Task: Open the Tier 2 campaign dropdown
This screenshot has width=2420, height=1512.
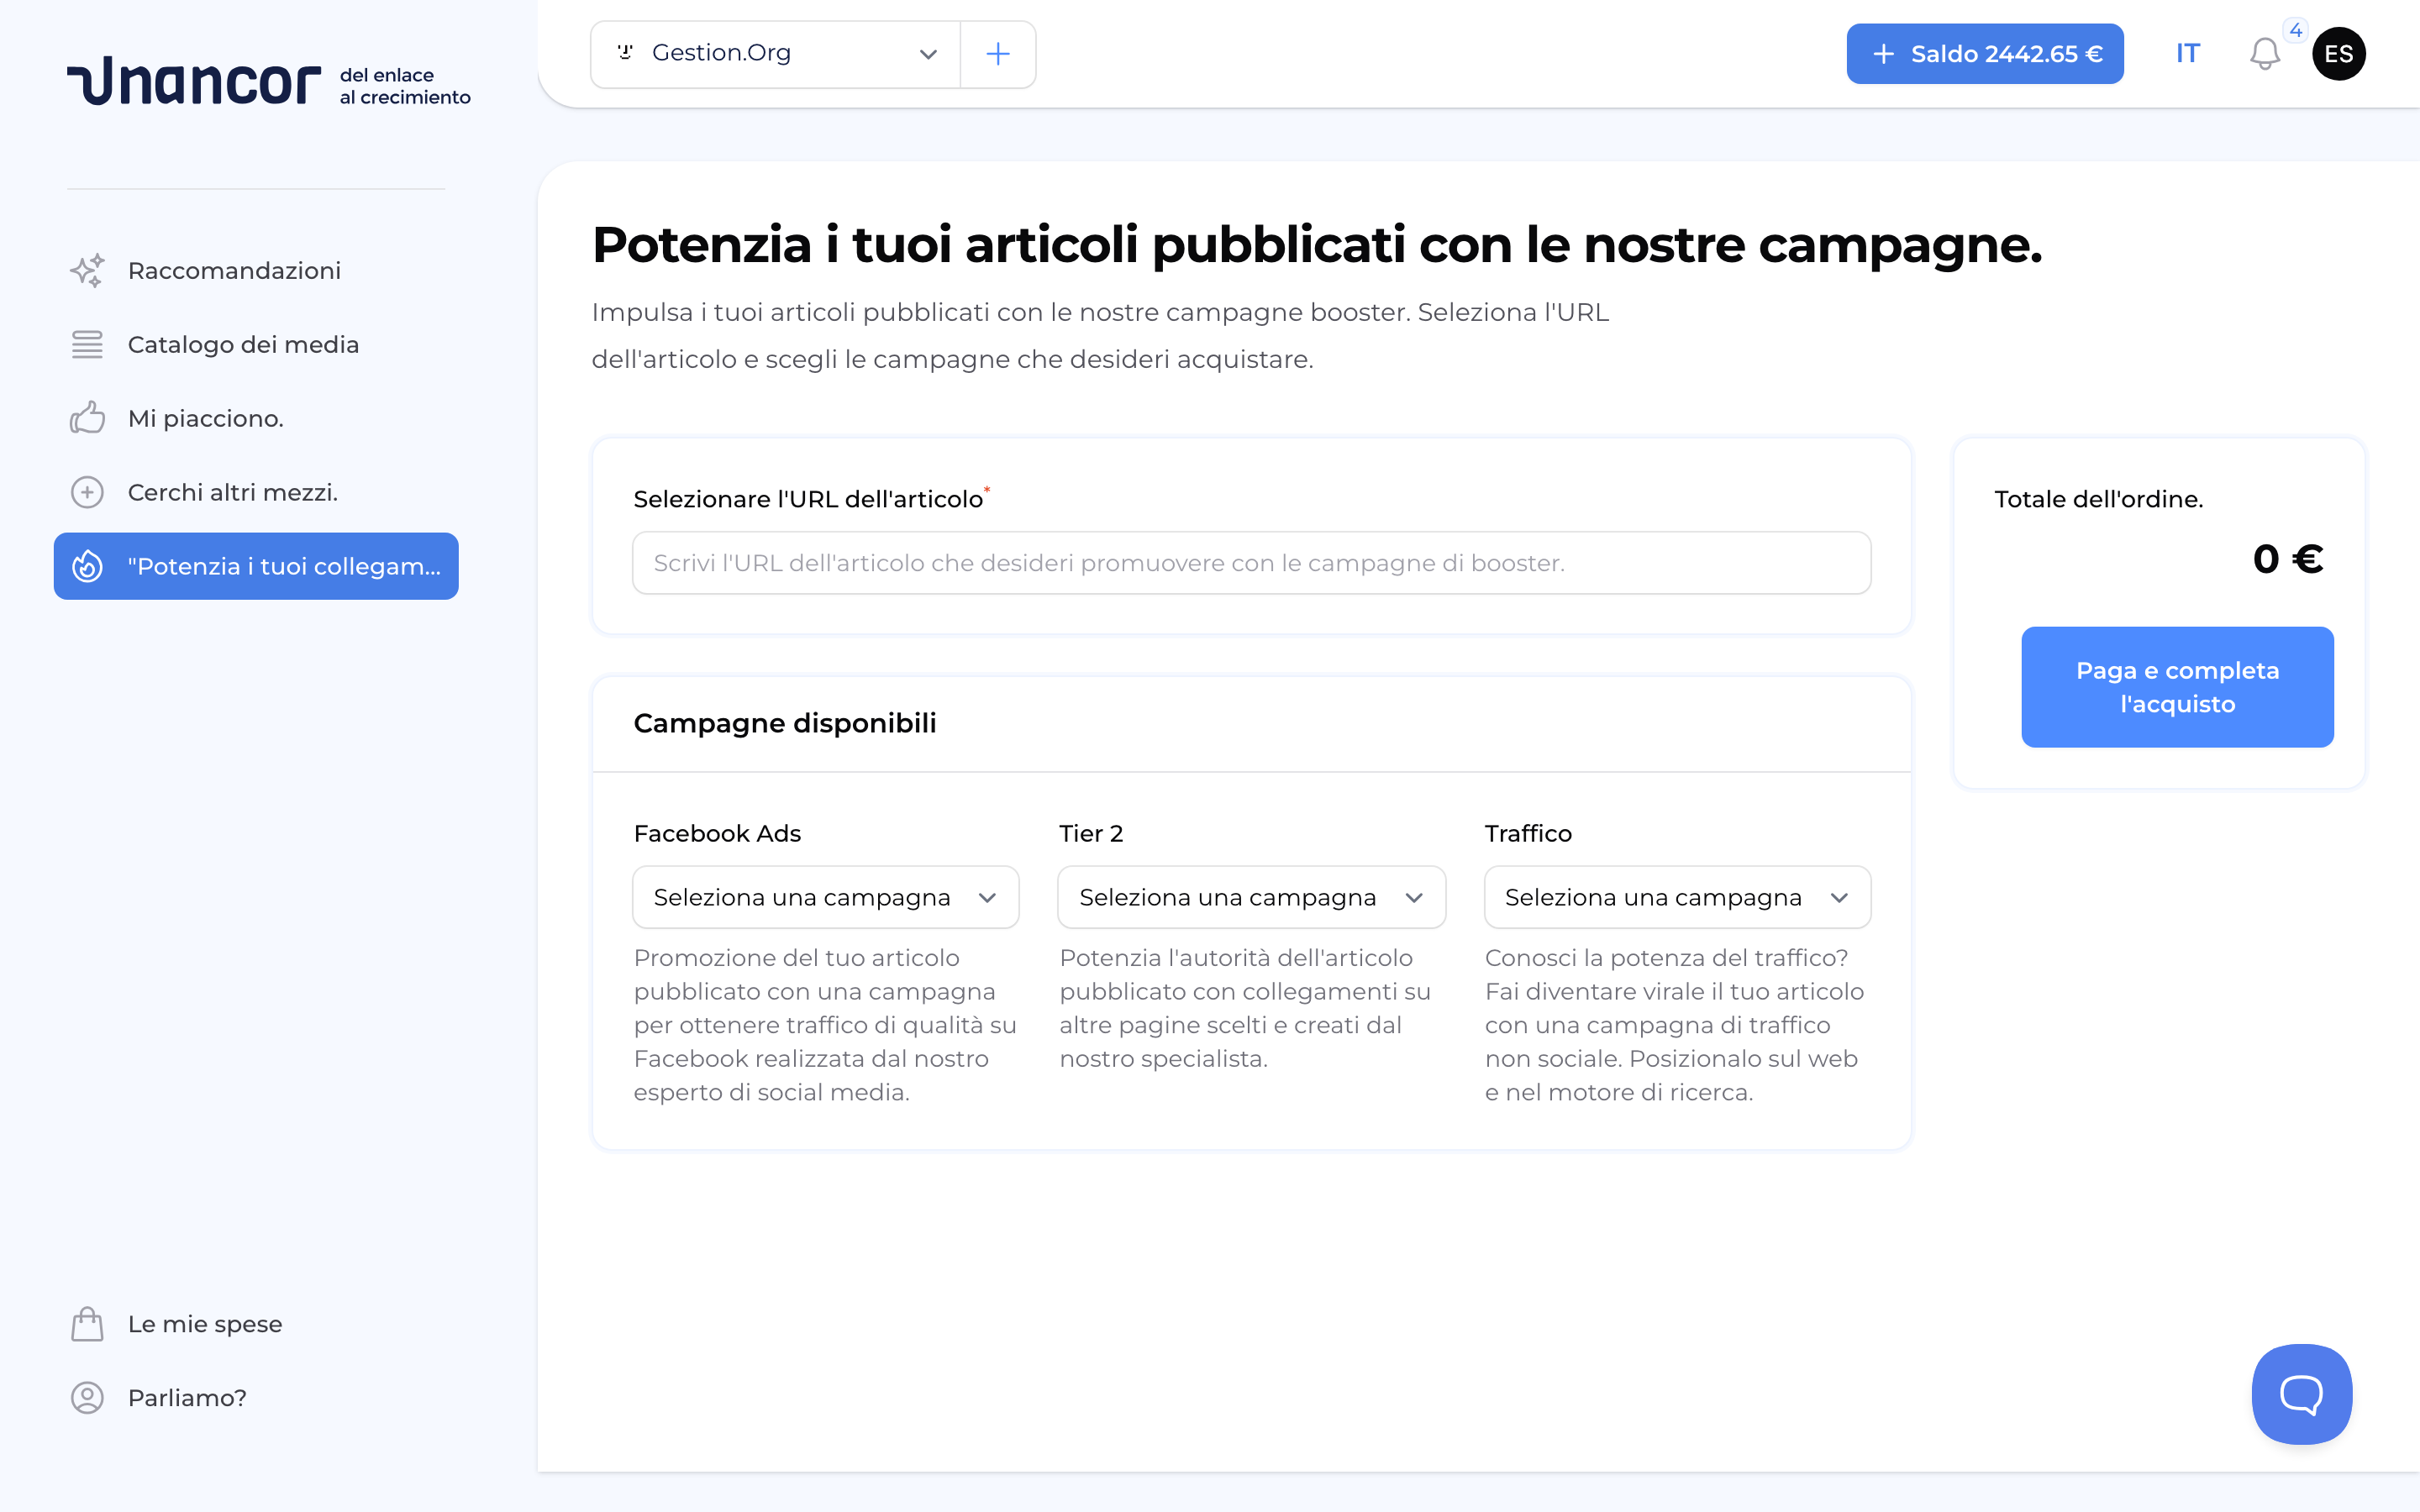Action: tap(1251, 897)
